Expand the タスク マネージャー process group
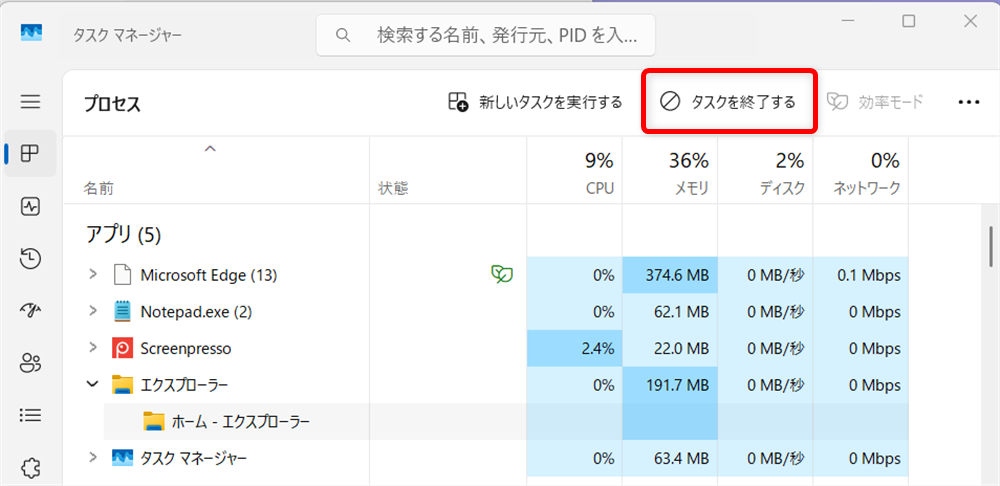Screen dimensions: 1000x486 [x=93, y=457]
